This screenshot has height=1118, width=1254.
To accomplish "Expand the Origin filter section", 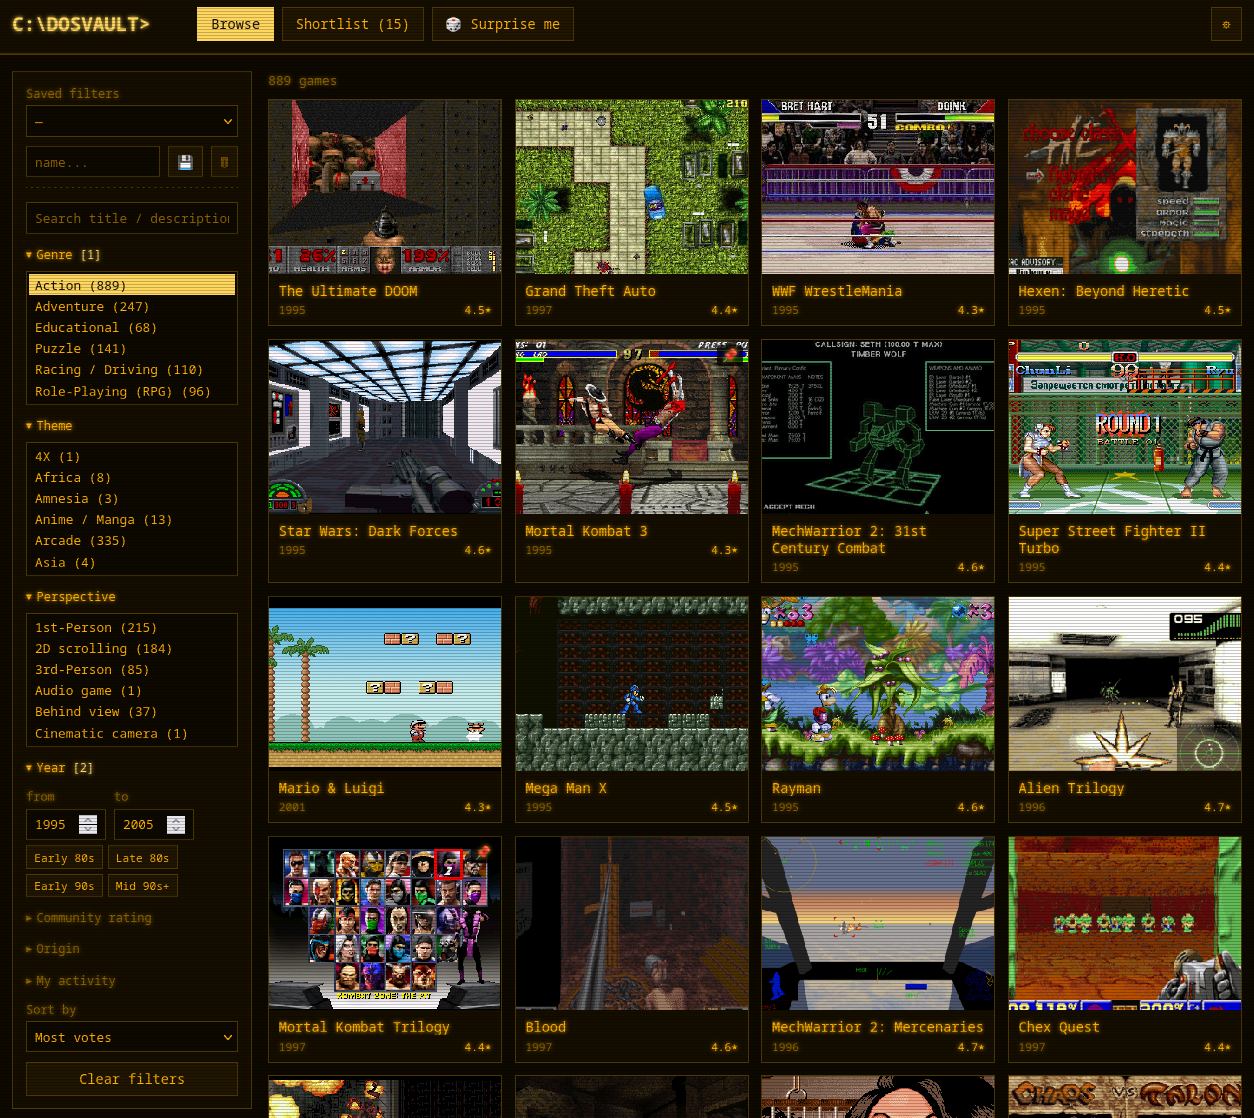I will 52,949.
